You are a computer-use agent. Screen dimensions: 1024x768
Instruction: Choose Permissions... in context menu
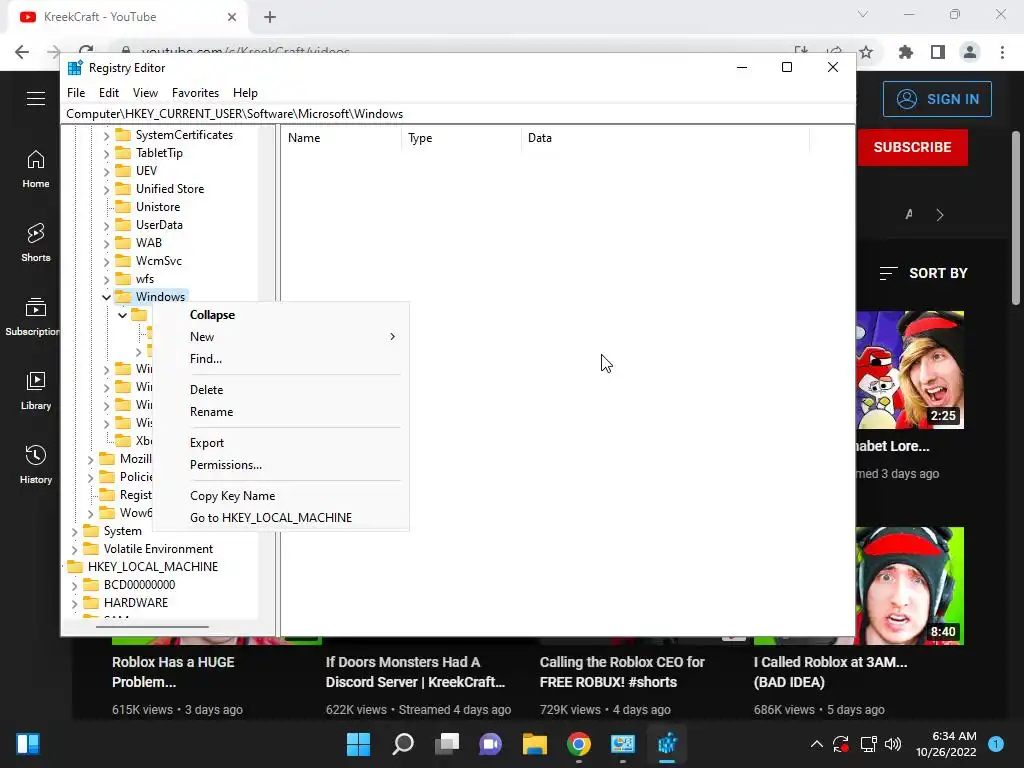click(281, 465)
